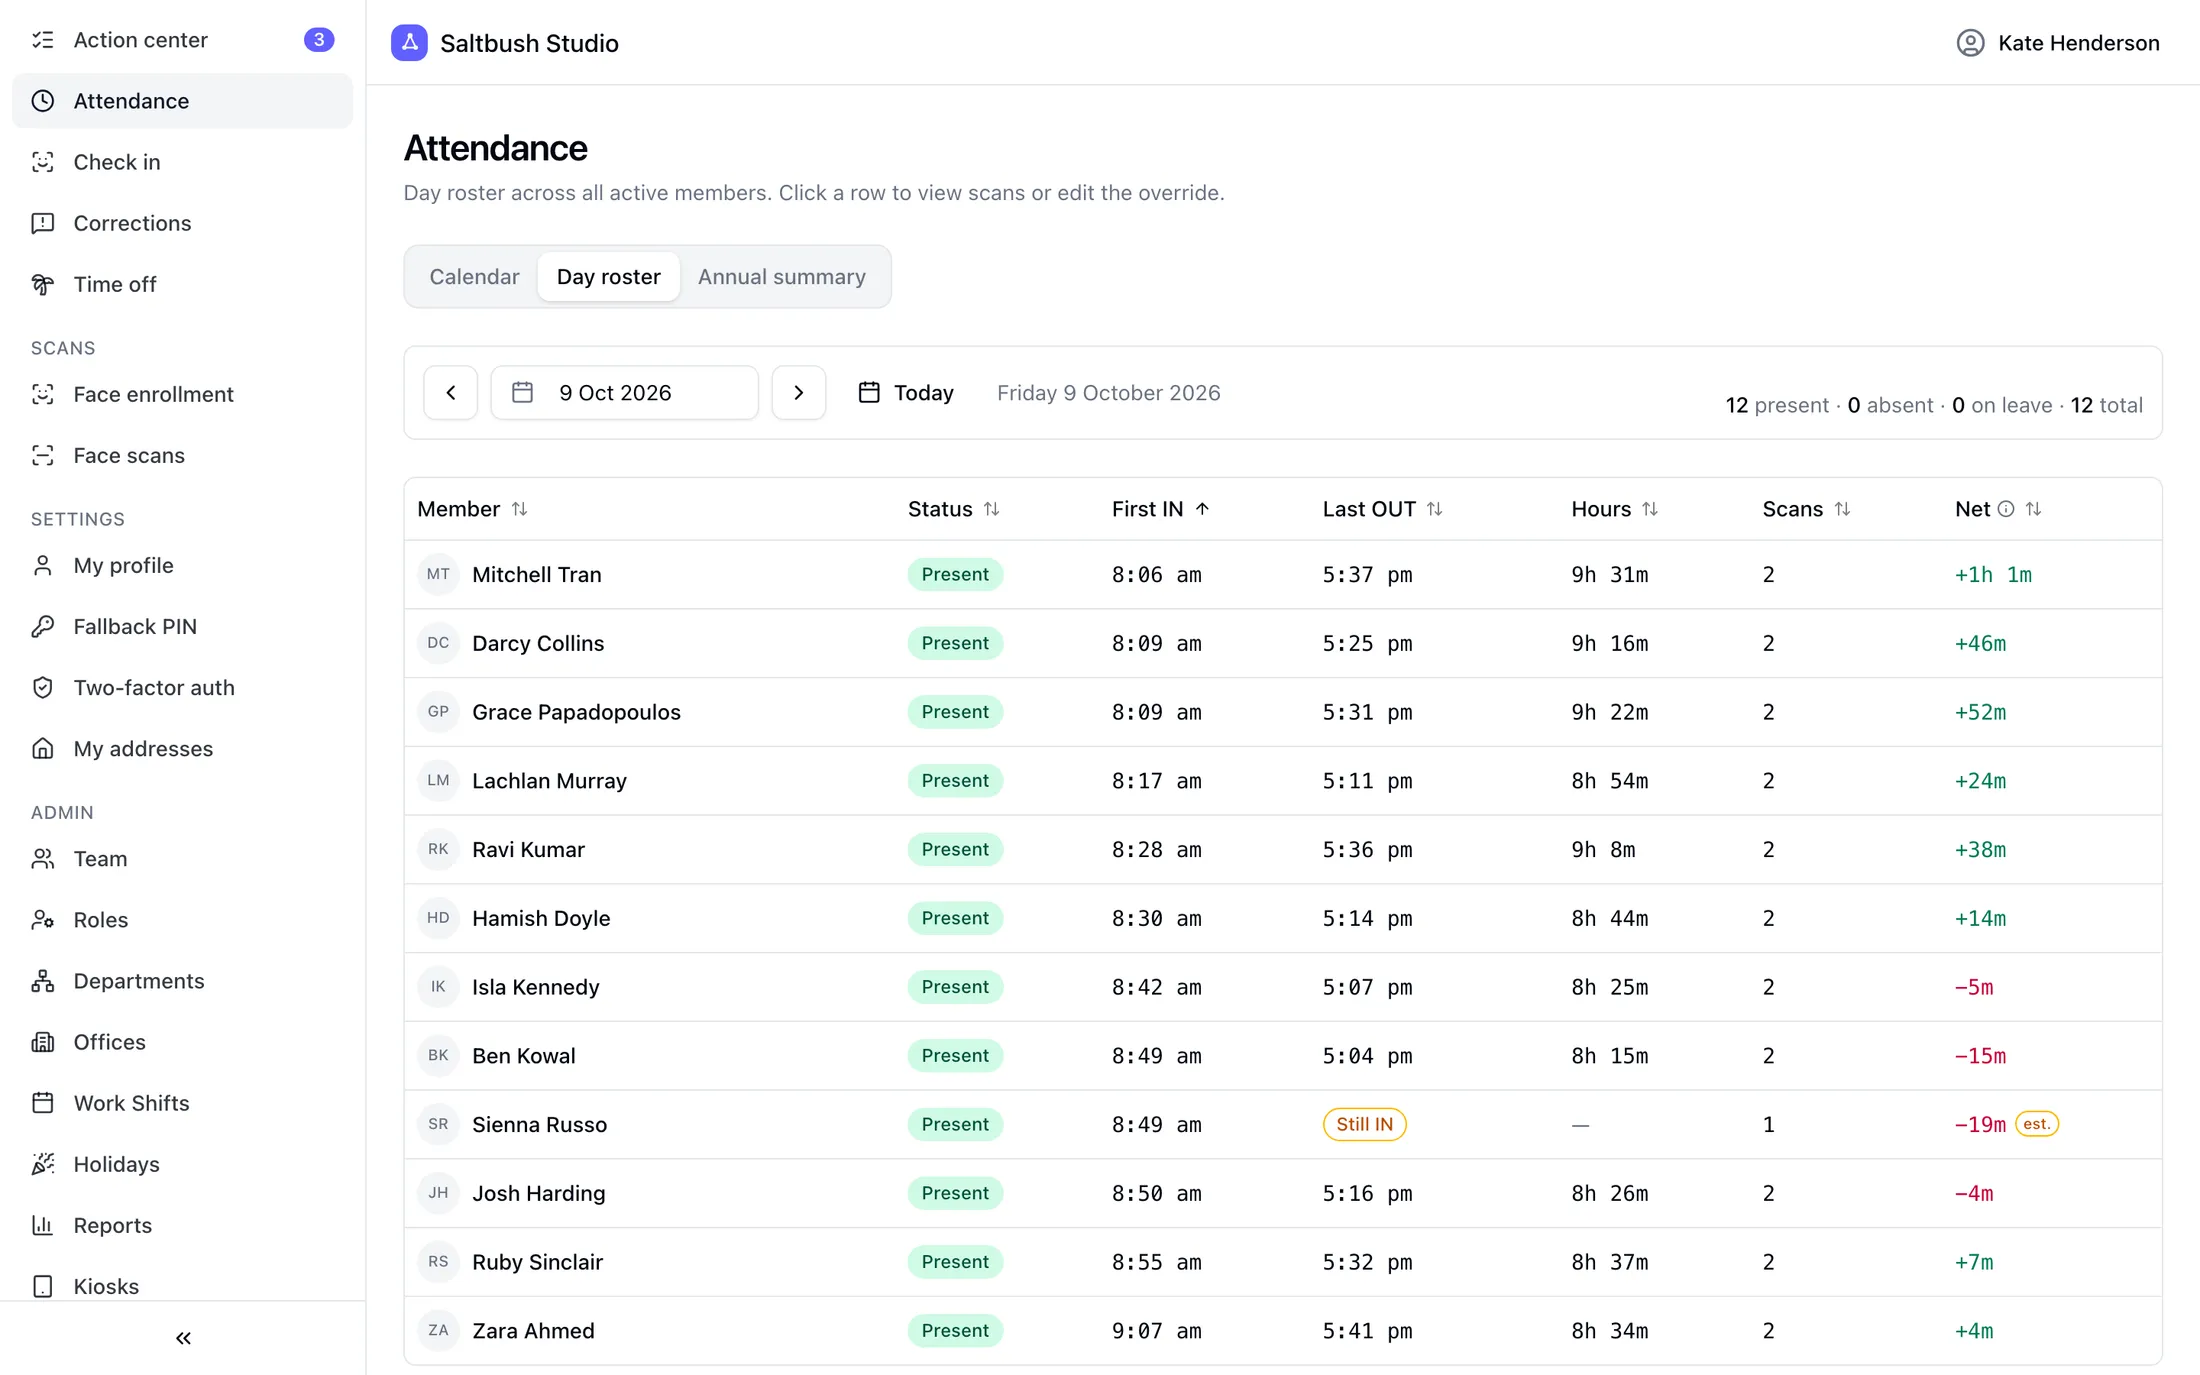
Task: Click the Corrections message icon
Action: [42, 223]
